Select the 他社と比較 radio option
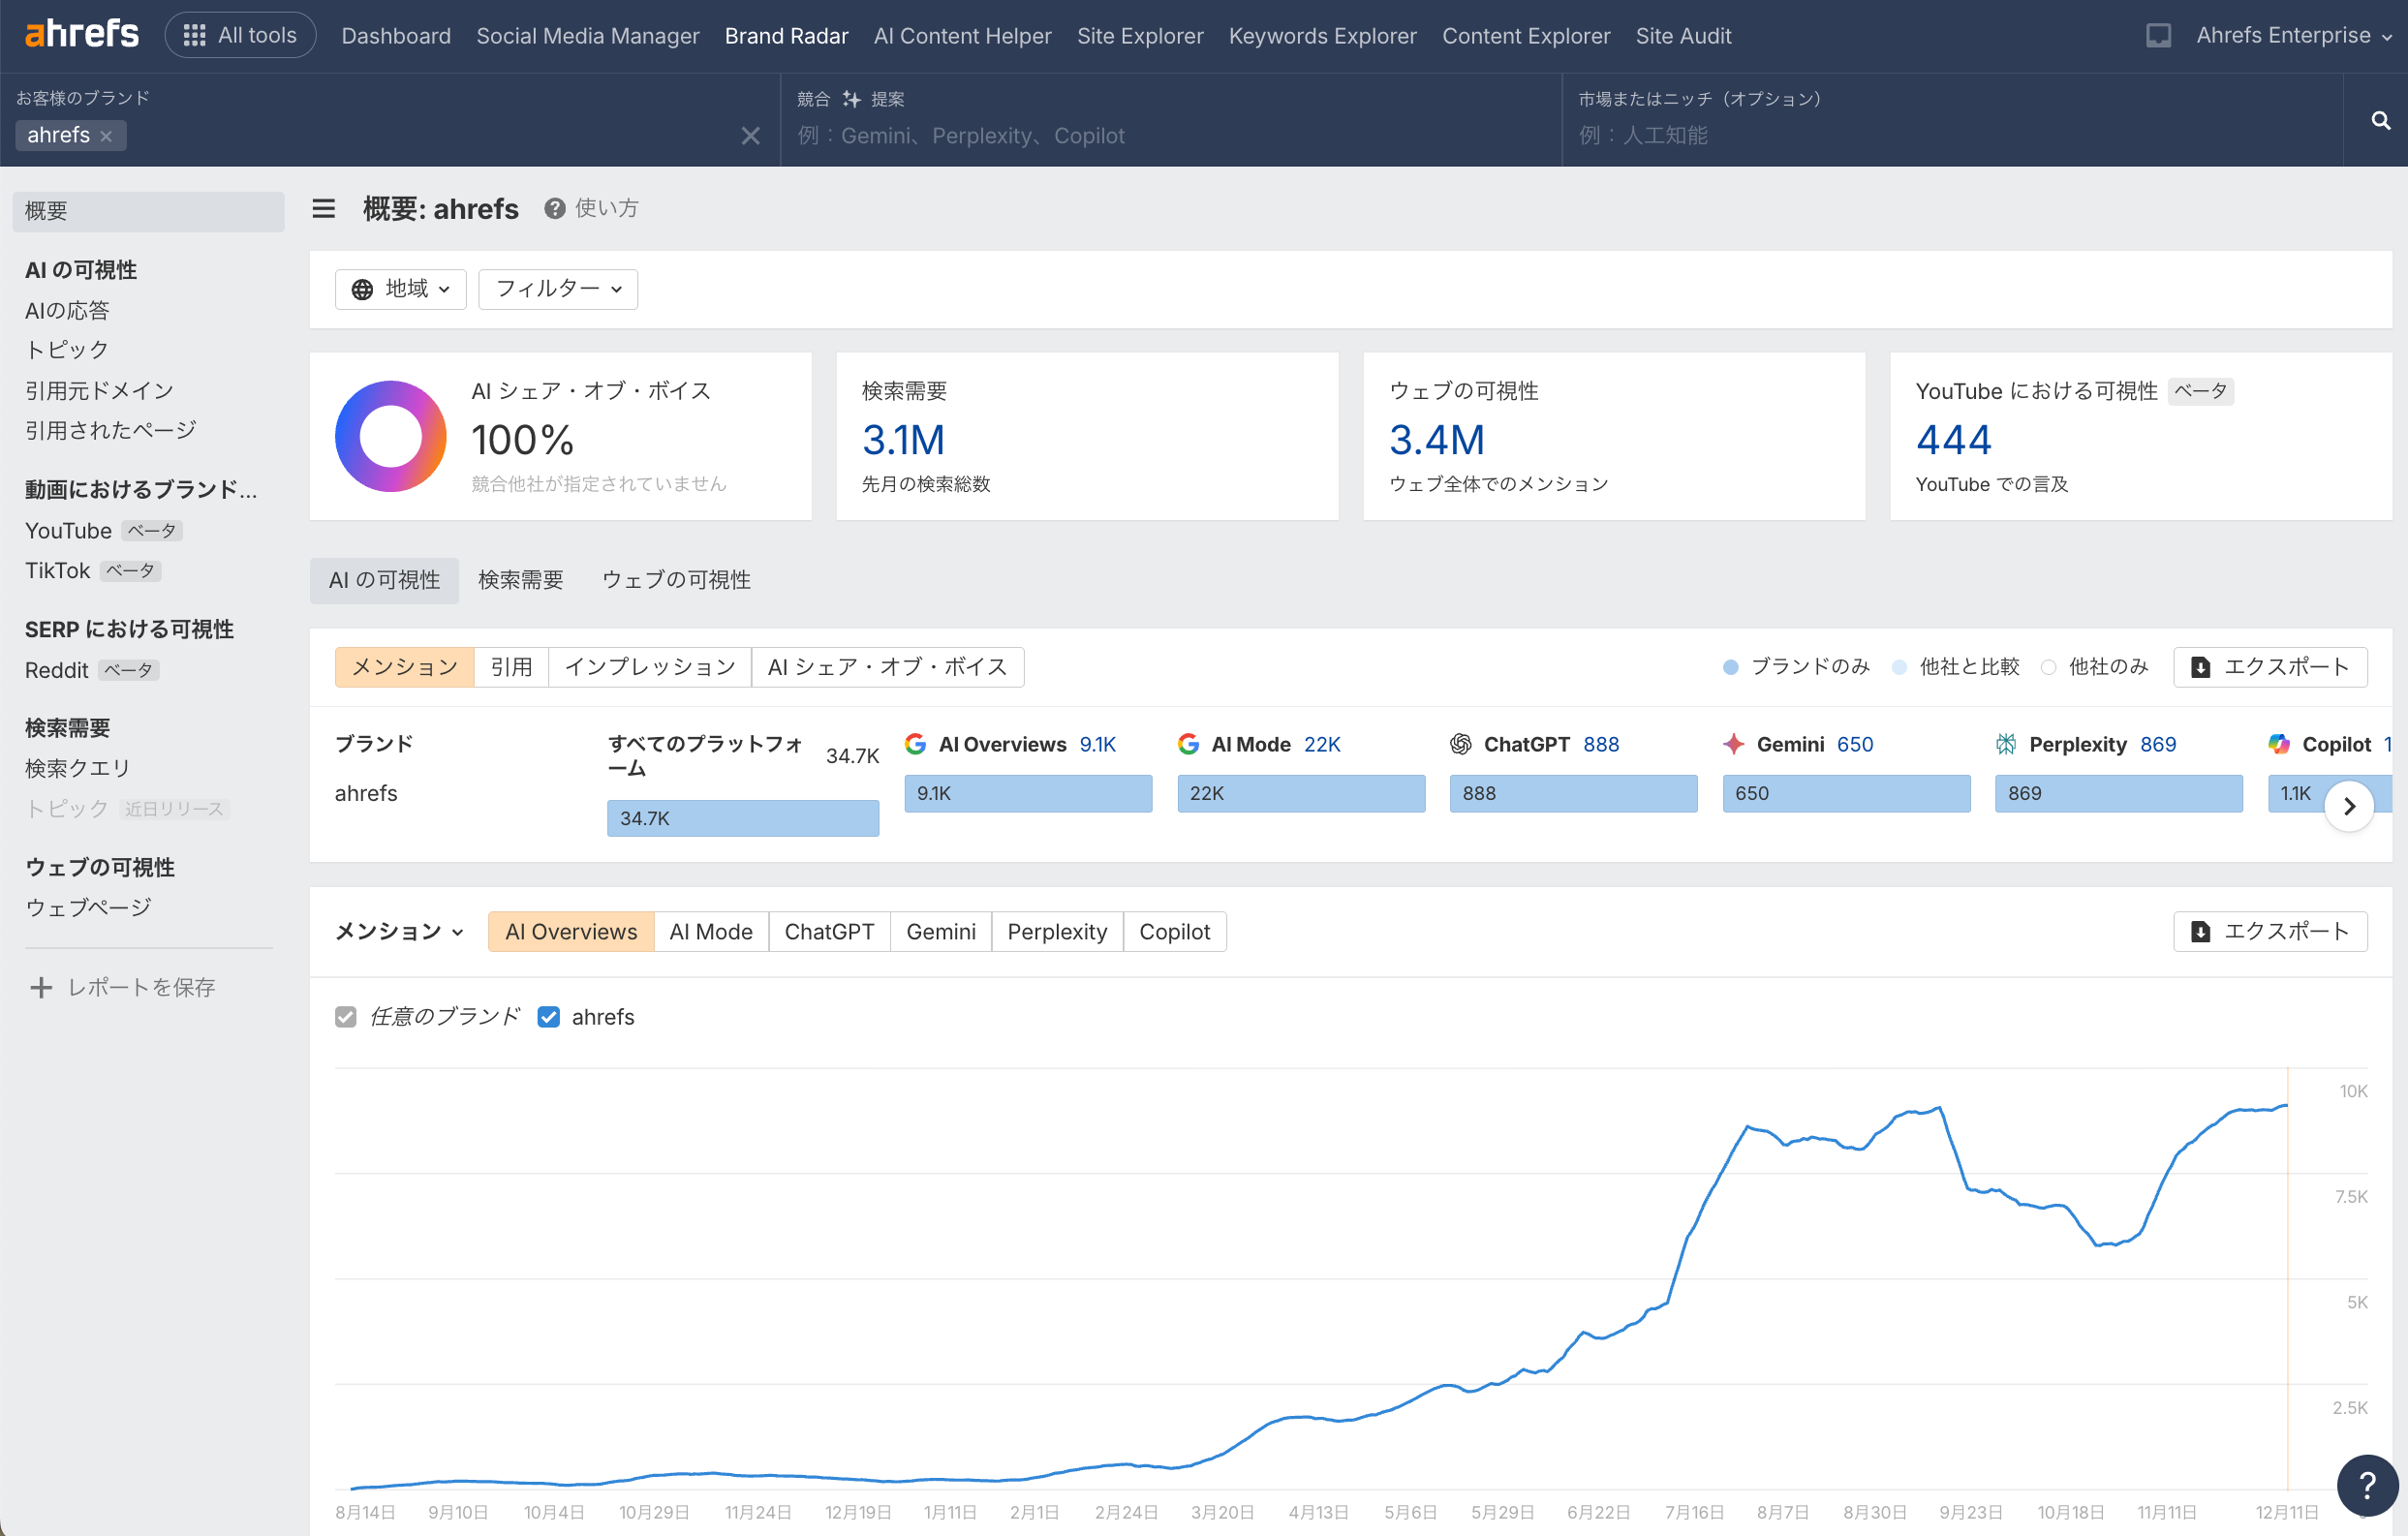Screen dimensions: 2408x1536 [1900, 667]
